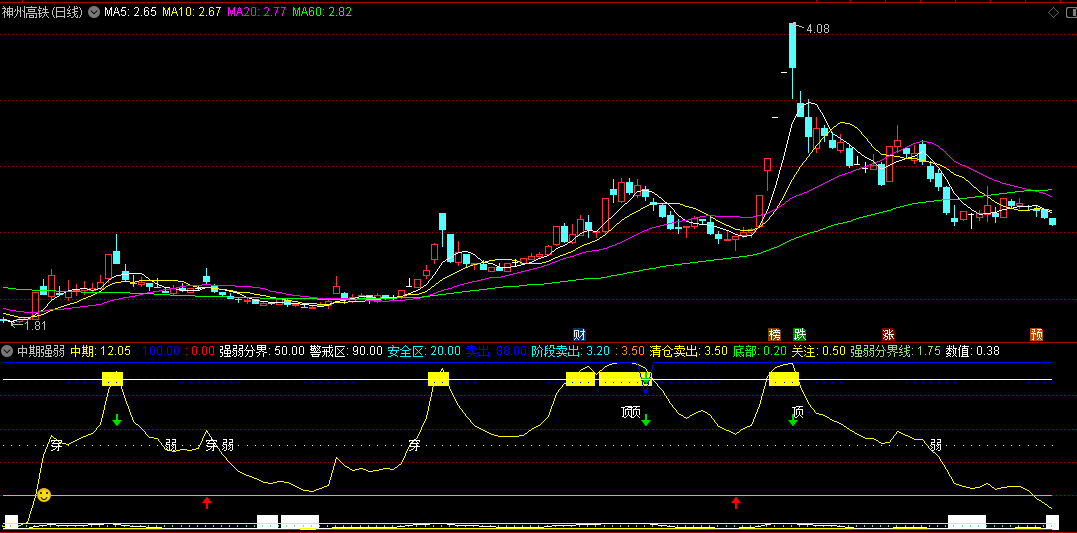Image resolution: width=1077 pixels, height=533 pixels.
Task: Open dropdown beside 神州高铁(日线) title
Action: tap(93, 12)
